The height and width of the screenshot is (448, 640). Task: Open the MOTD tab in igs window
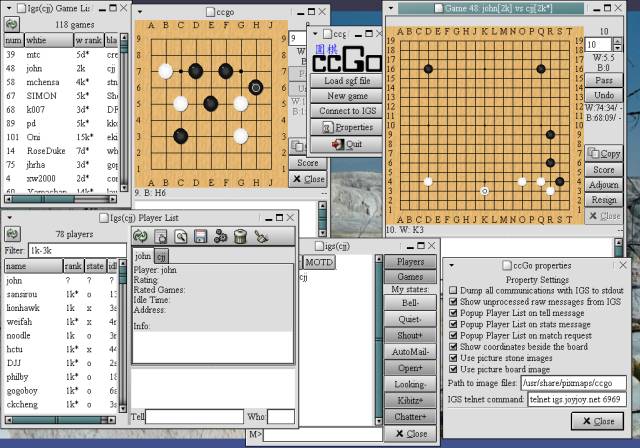[319, 262]
